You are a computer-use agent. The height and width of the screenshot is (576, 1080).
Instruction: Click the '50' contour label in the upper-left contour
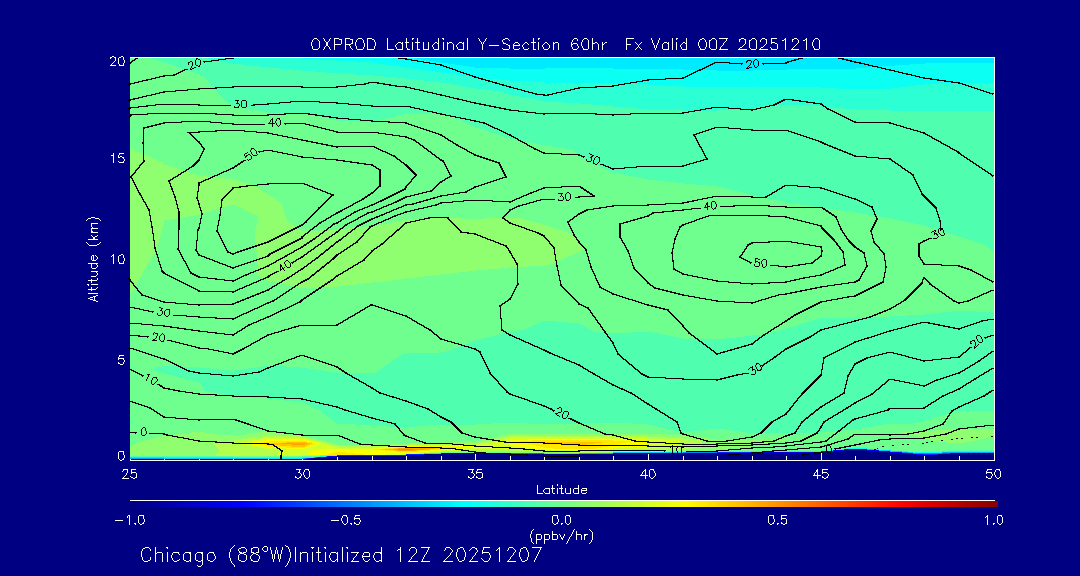[250, 153]
